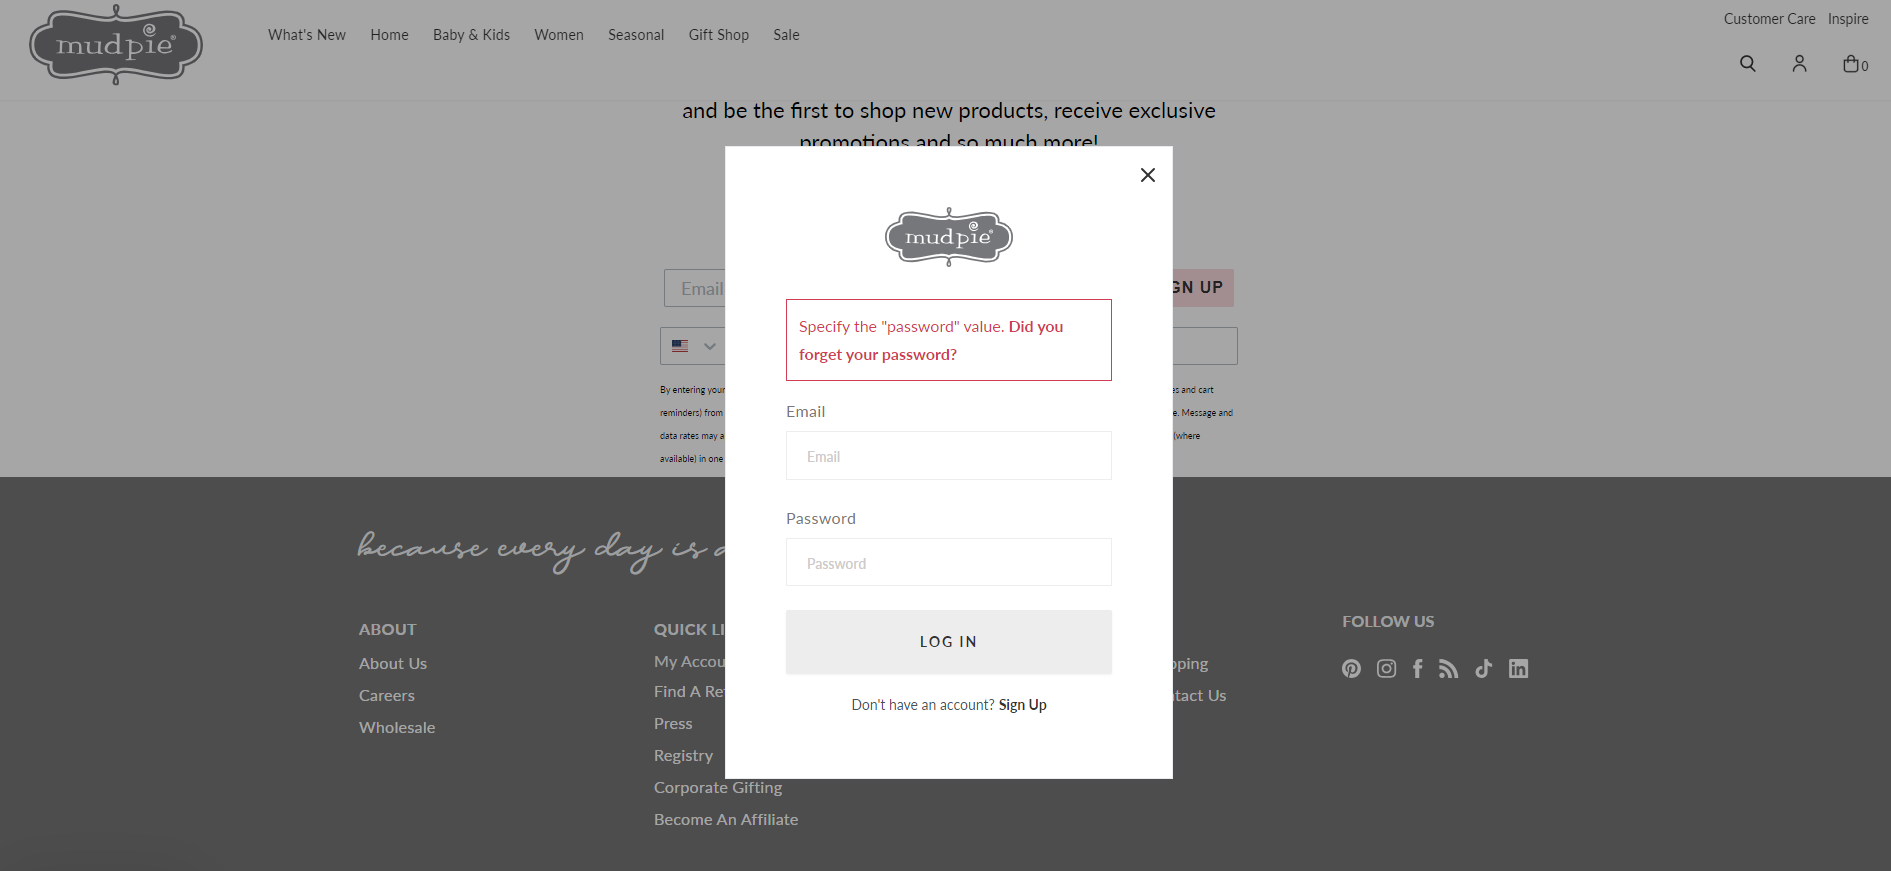Click the account user icon
Screen dimensions: 1891x871
(x=1799, y=64)
